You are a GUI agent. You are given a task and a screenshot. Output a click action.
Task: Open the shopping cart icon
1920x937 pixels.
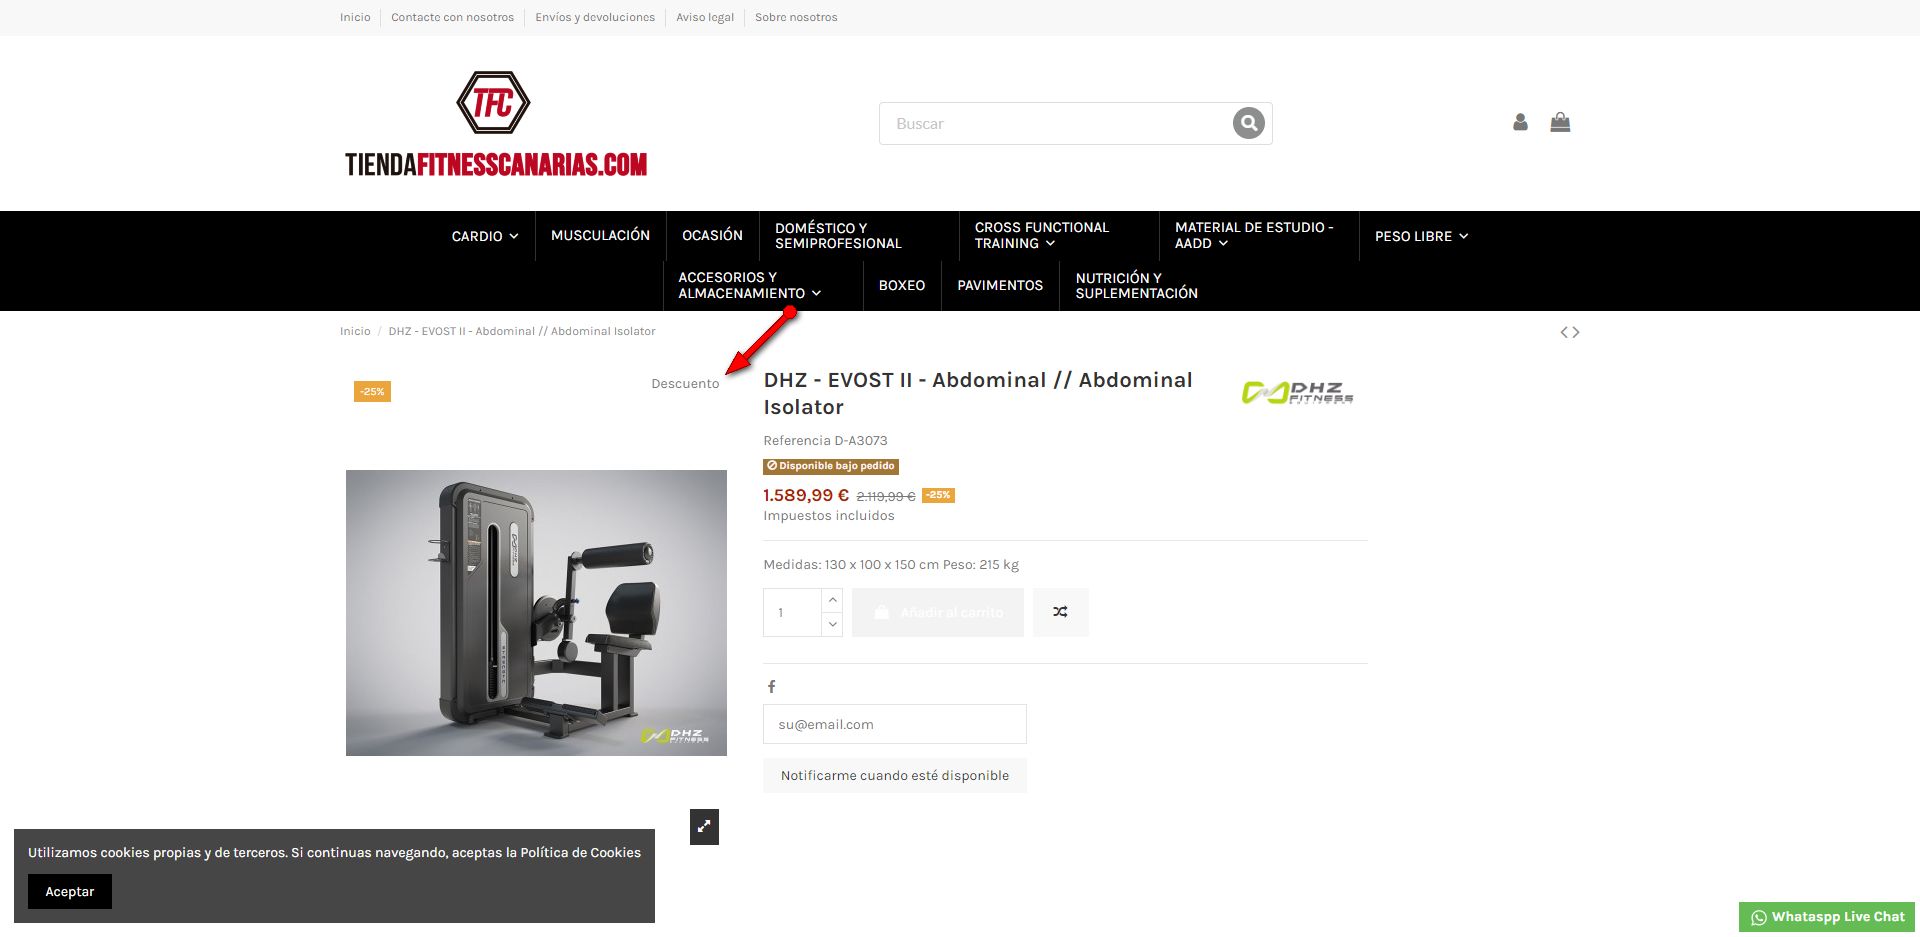[x=1560, y=122]
